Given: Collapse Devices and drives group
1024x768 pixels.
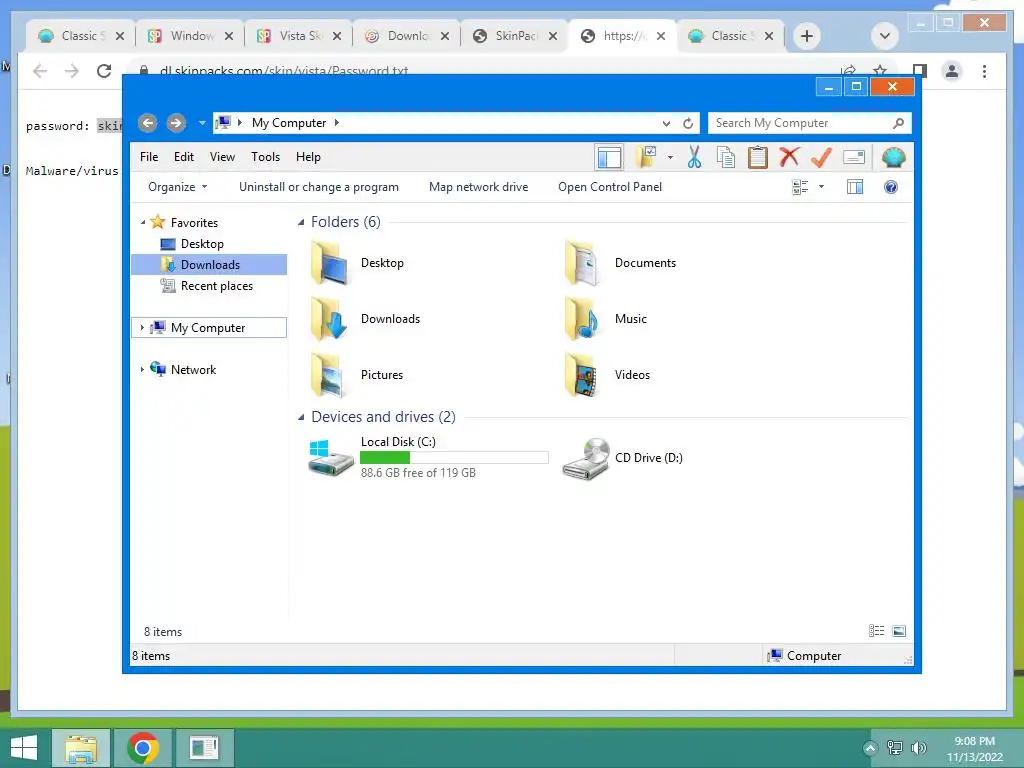Looking at the screenshot, I should [x=301, y=417].
